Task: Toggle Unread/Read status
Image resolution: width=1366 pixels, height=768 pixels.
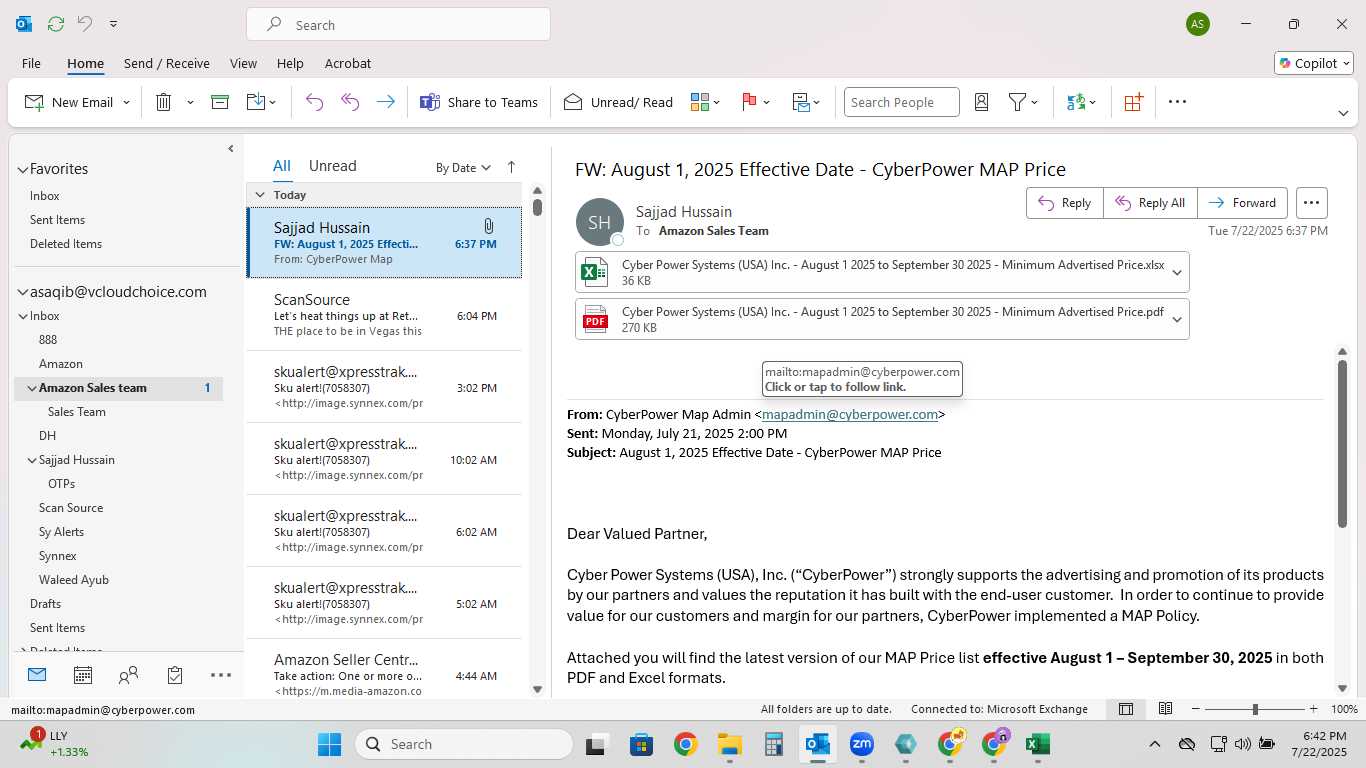Action: tap(618, 102)
